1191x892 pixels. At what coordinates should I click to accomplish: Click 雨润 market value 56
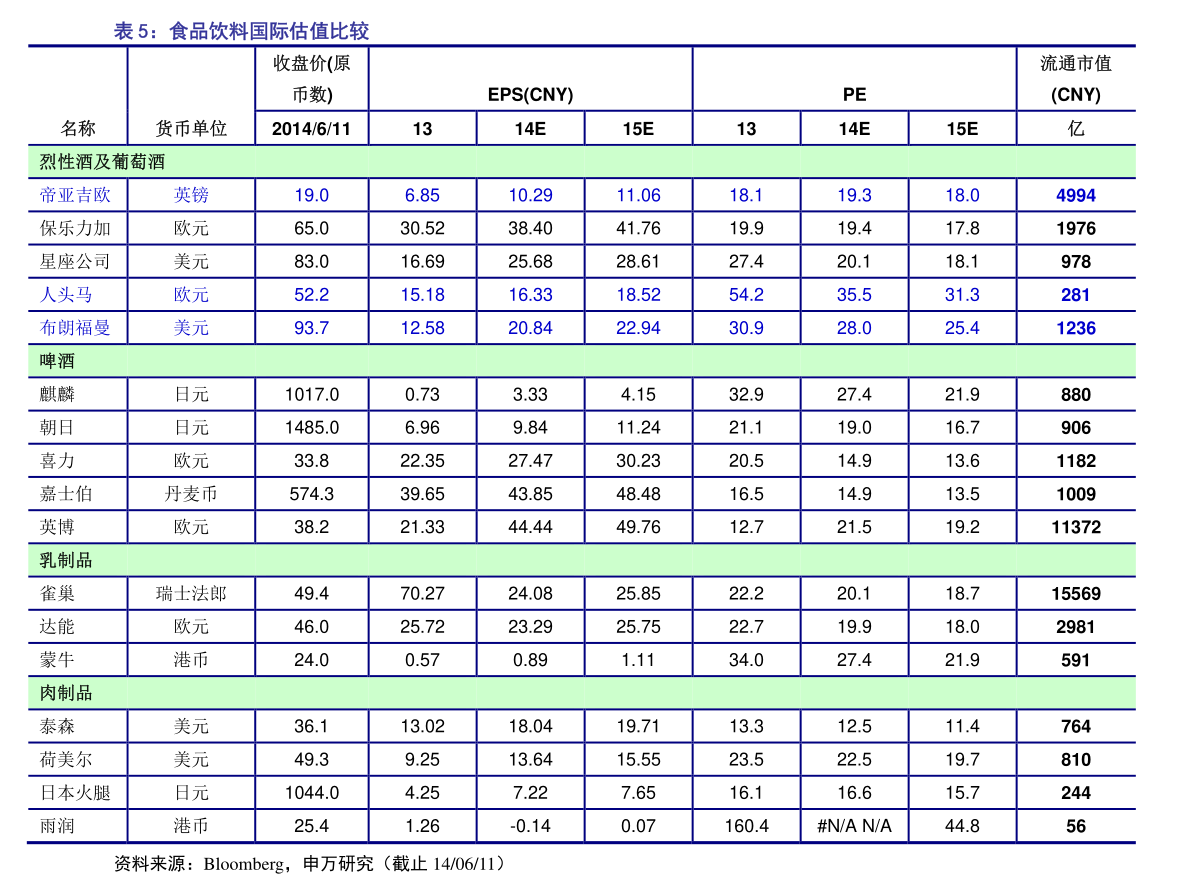click(x=1076, y=826)
